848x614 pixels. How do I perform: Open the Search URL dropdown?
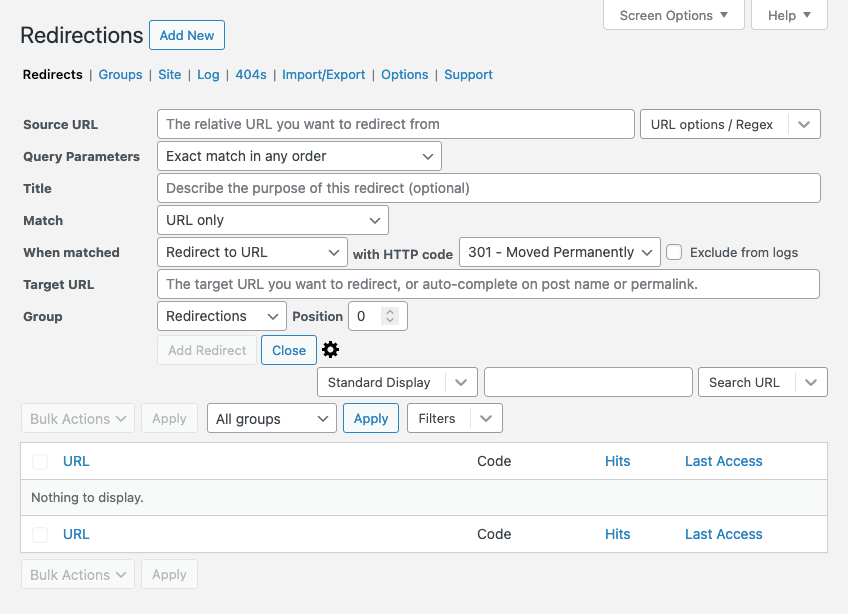(x=763, y=382)
